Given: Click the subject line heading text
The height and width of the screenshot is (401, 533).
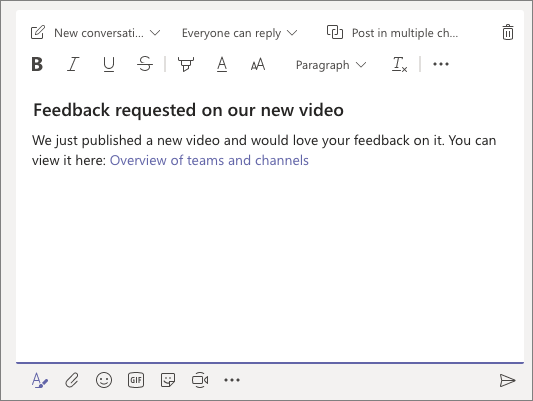Looking at the screenshot, I should click(188, 110).
